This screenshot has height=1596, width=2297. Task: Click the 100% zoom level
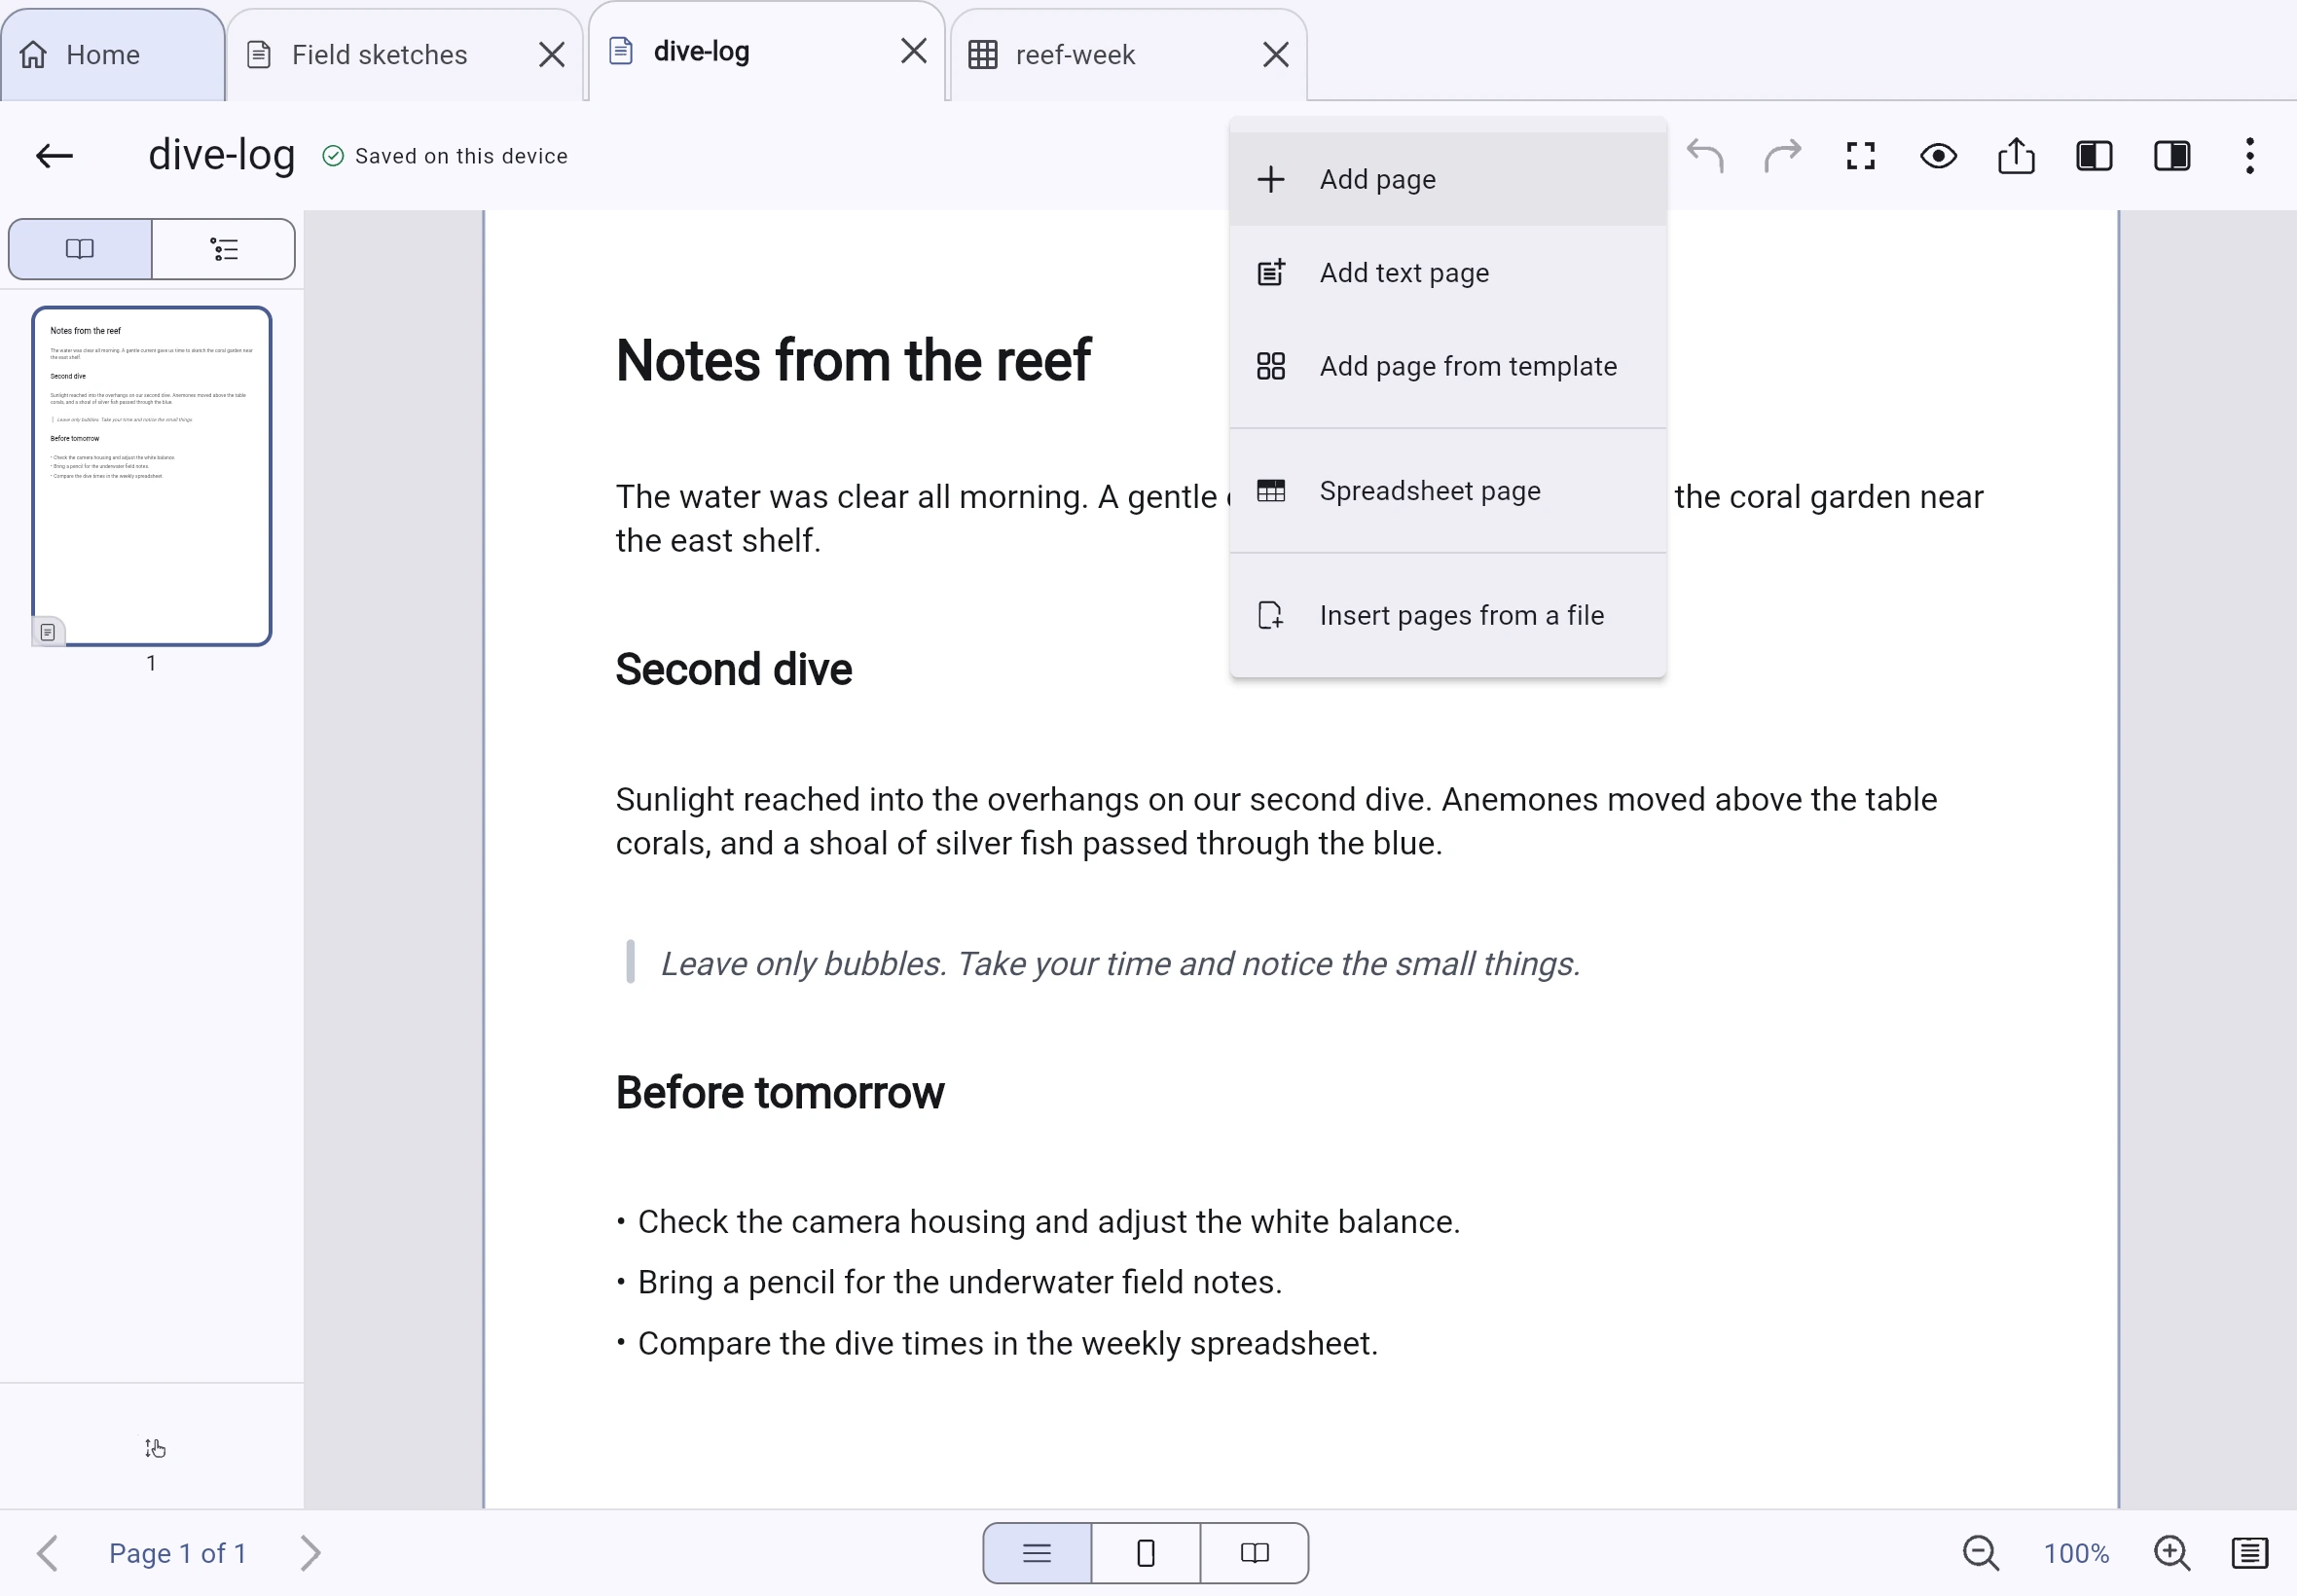(x=2076, y=1553)
